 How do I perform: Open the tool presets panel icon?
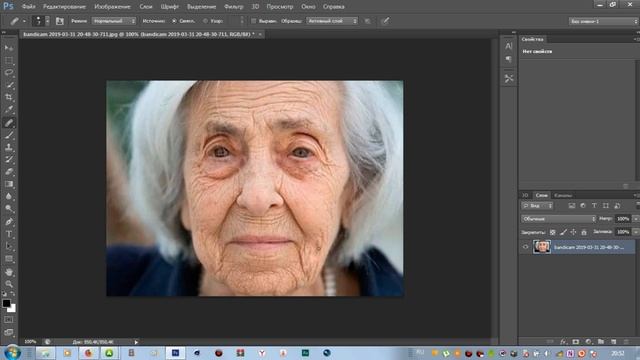pyautogui.click(x=509, y=78)
